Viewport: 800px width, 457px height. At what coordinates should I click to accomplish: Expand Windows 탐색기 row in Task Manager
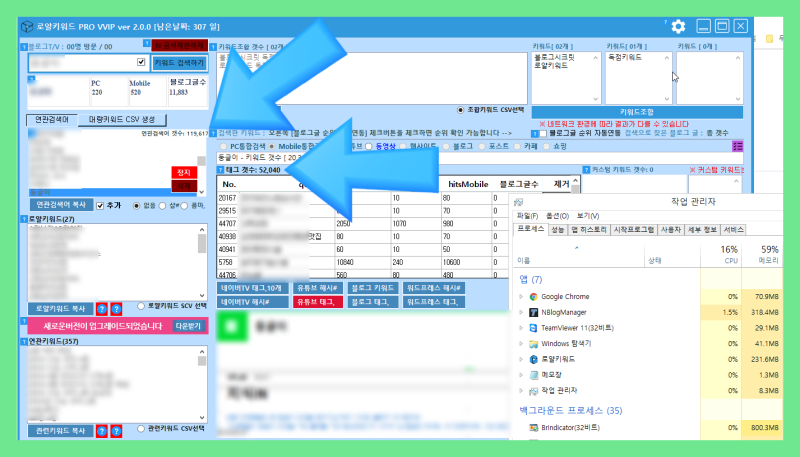521,344
